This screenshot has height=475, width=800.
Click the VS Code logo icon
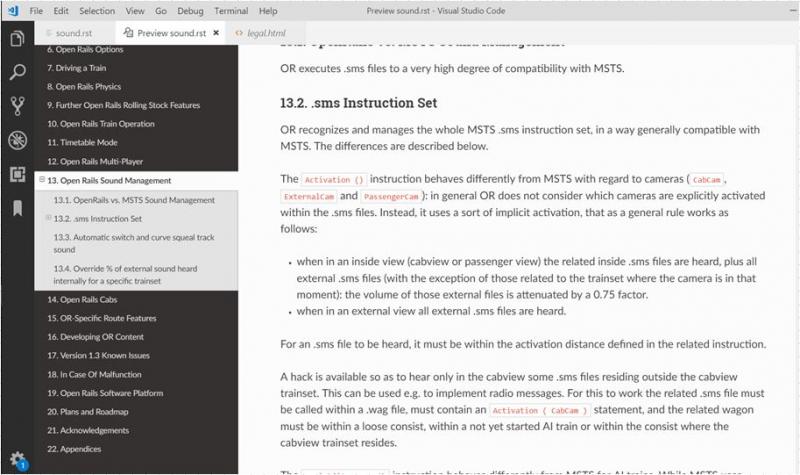[13, 10]
